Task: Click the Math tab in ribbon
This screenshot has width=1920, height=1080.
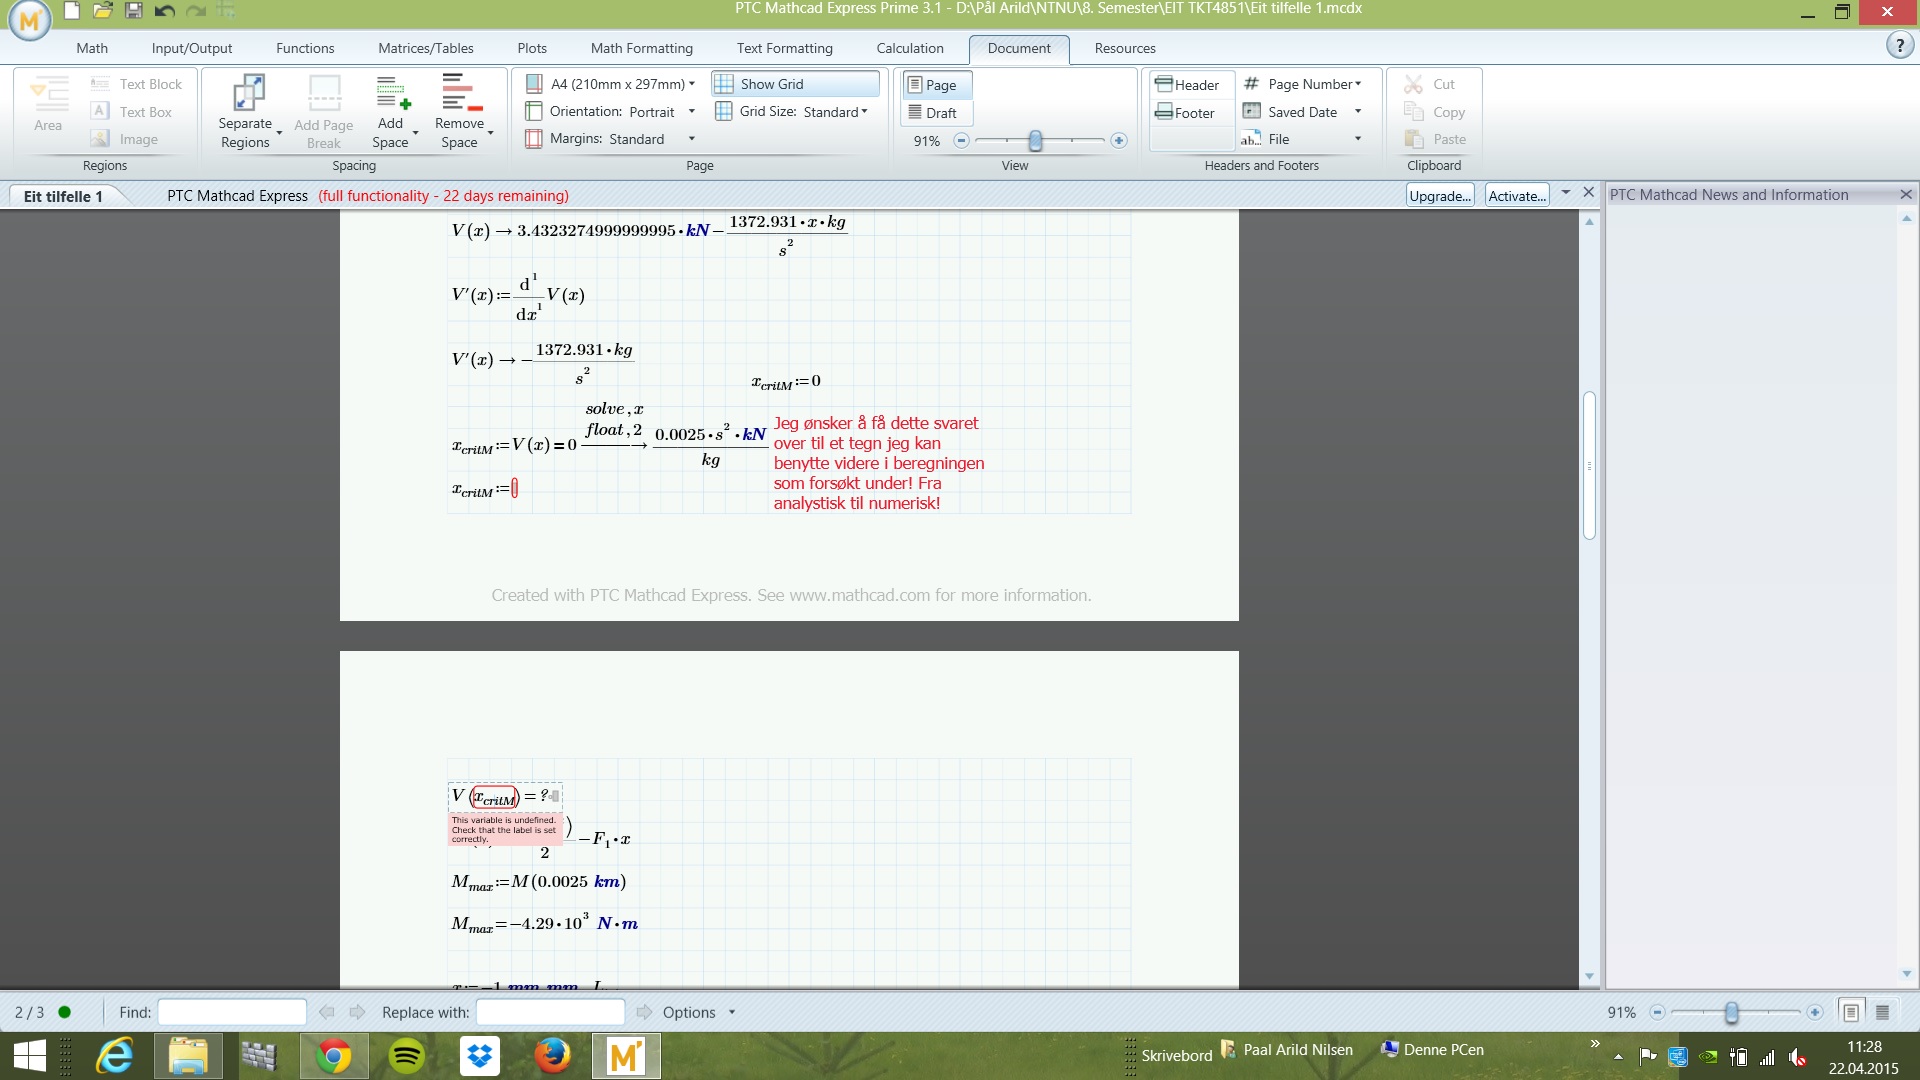Action: pyautogui.click(x=91, y=47)
